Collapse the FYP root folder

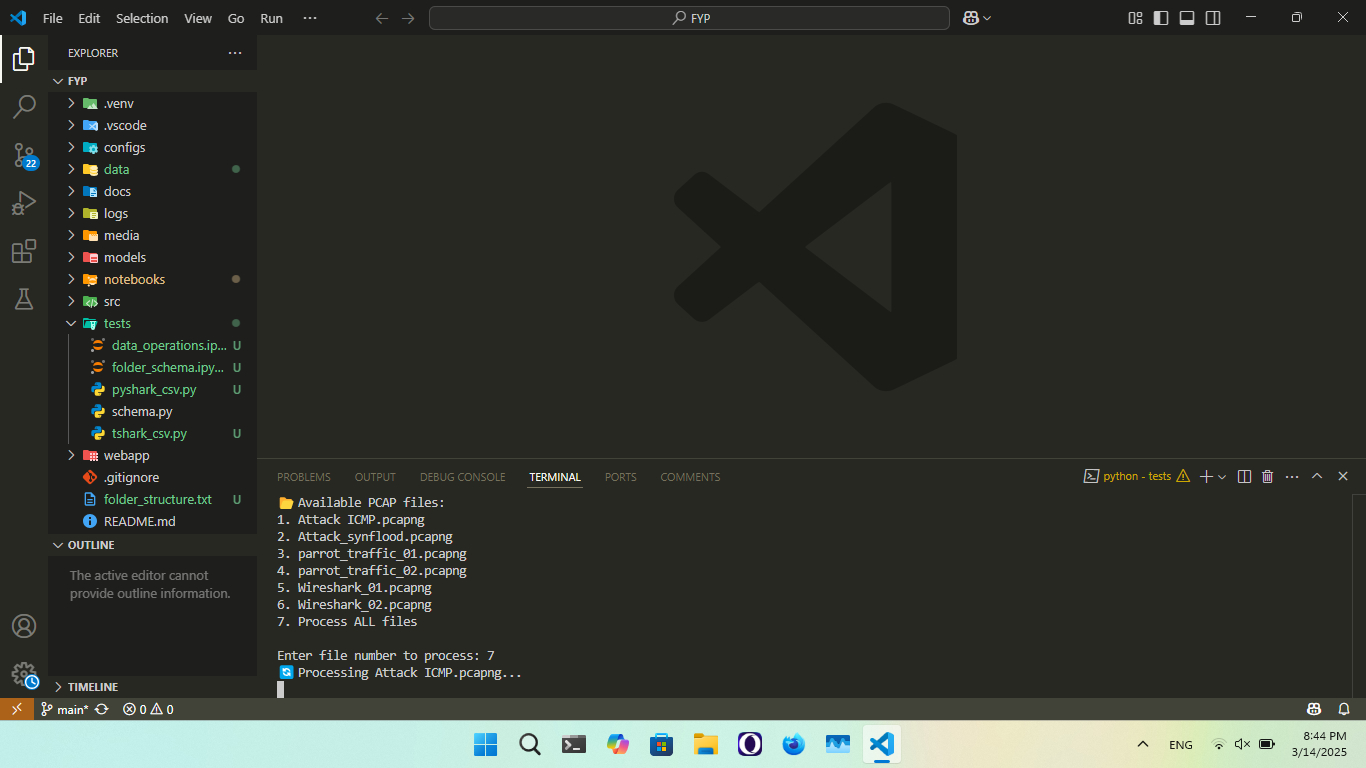point(58,81)
